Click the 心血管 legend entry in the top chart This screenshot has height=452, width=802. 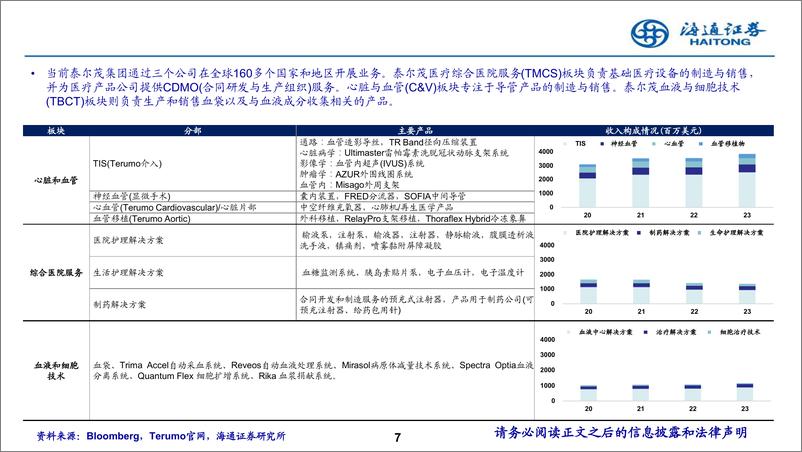tap(669, 144)
